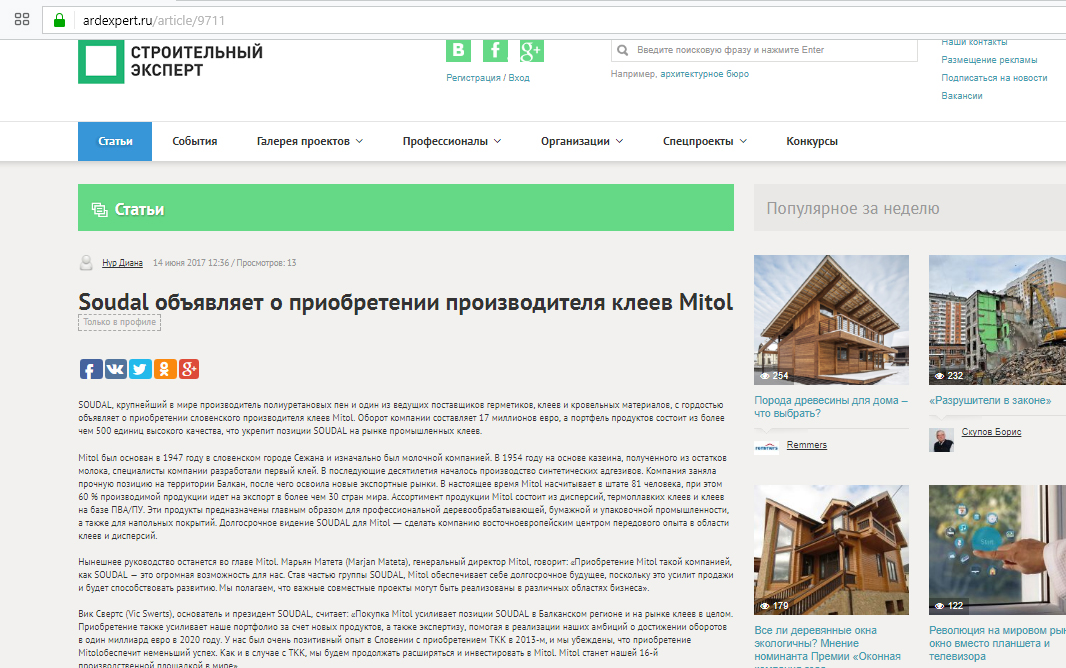Share article on Google Plus
The height and width of the screenshot is (668, 1066).
click(189, 369)
